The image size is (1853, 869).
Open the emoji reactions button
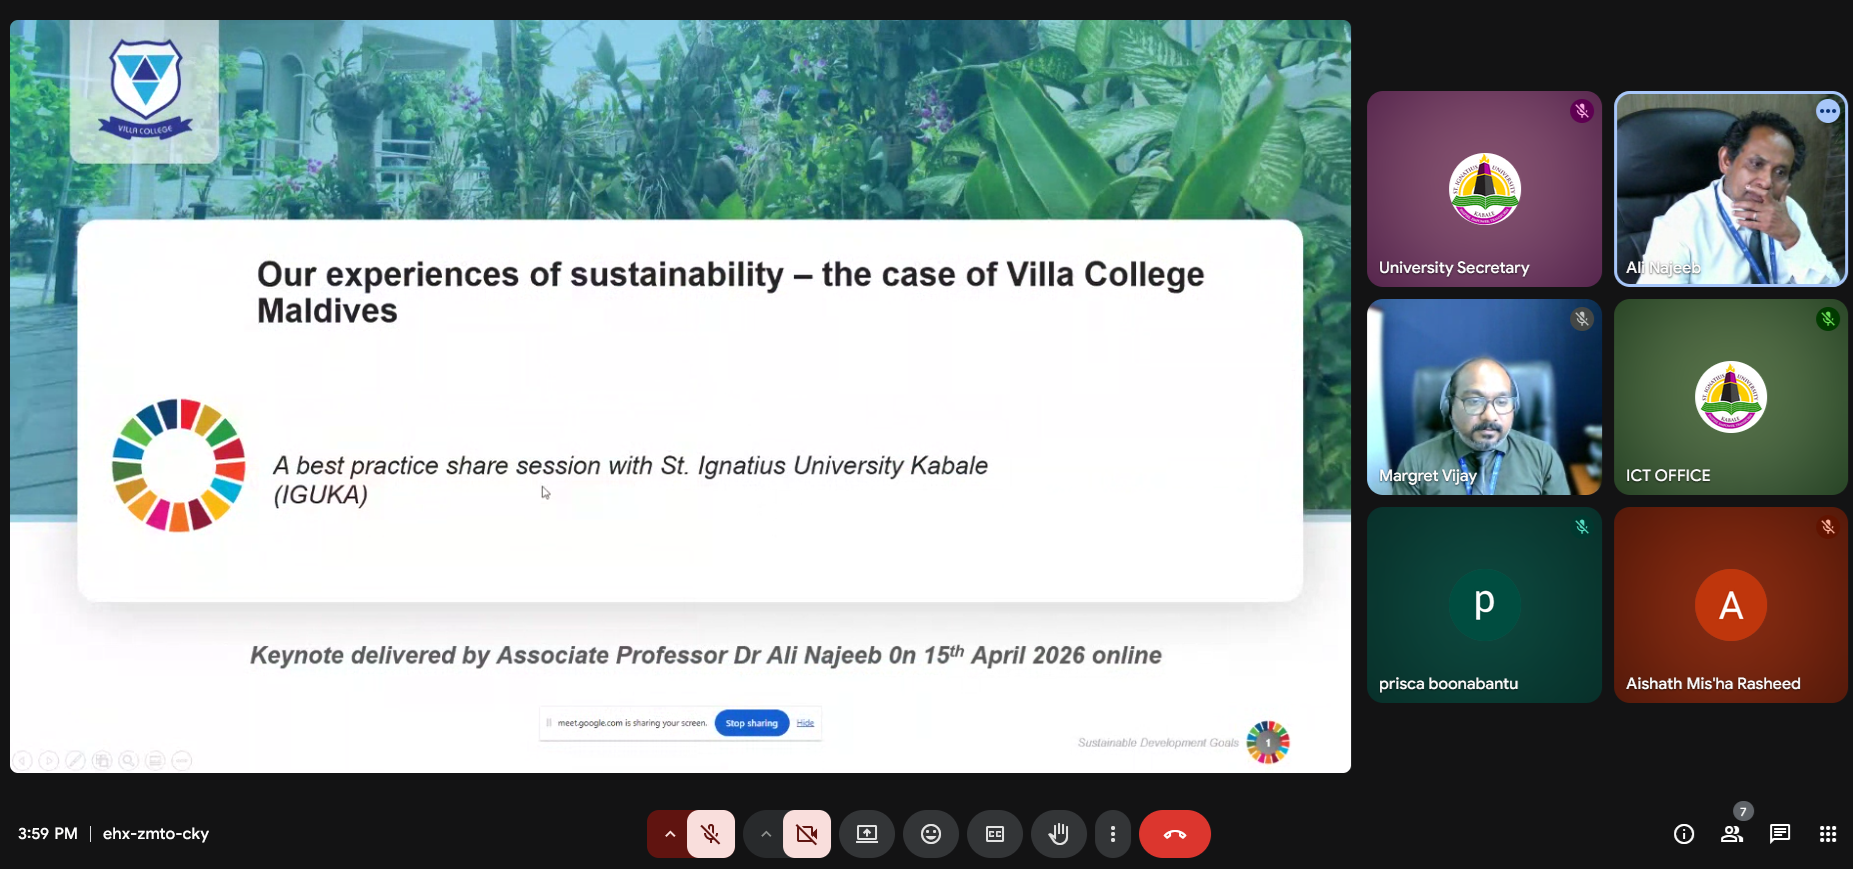tap(931, 834)
